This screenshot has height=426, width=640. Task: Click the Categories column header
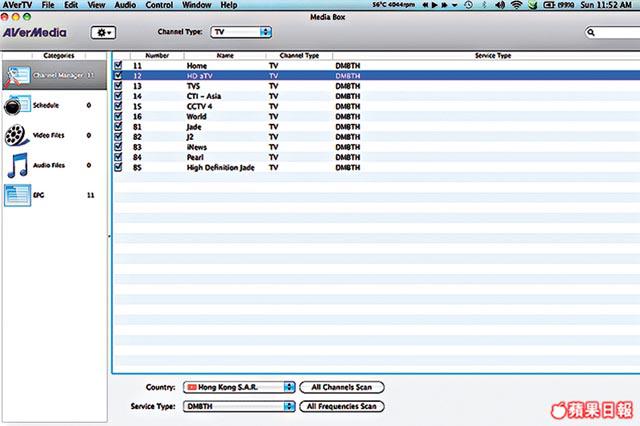click(x=58, y=55)
